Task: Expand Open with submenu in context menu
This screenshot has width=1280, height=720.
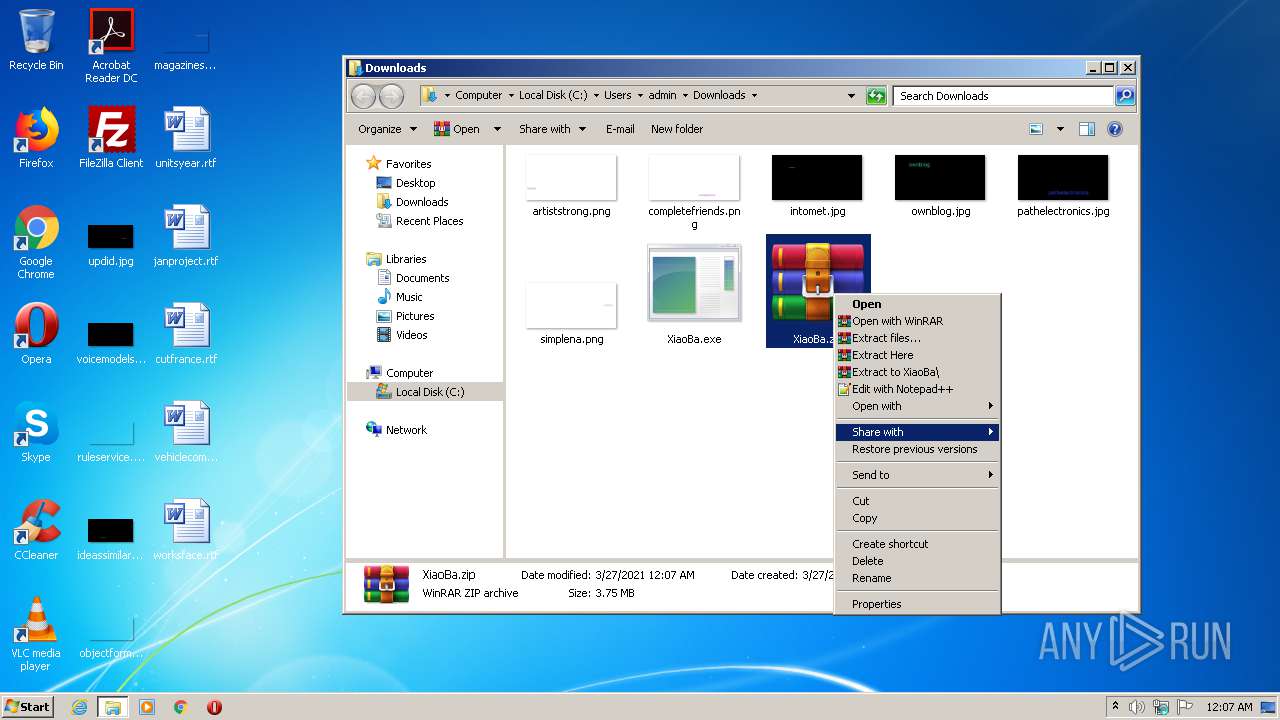Action: coord(917,406)
